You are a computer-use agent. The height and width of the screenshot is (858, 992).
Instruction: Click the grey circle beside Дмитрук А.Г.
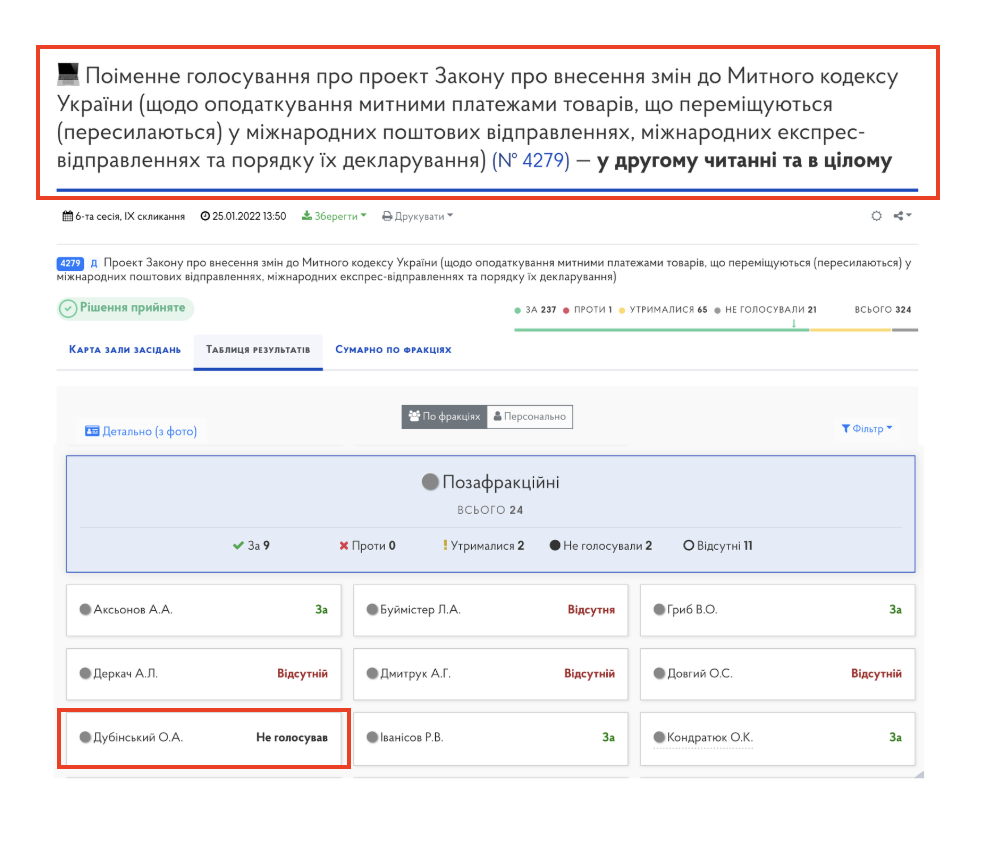(x=373, y=673)
